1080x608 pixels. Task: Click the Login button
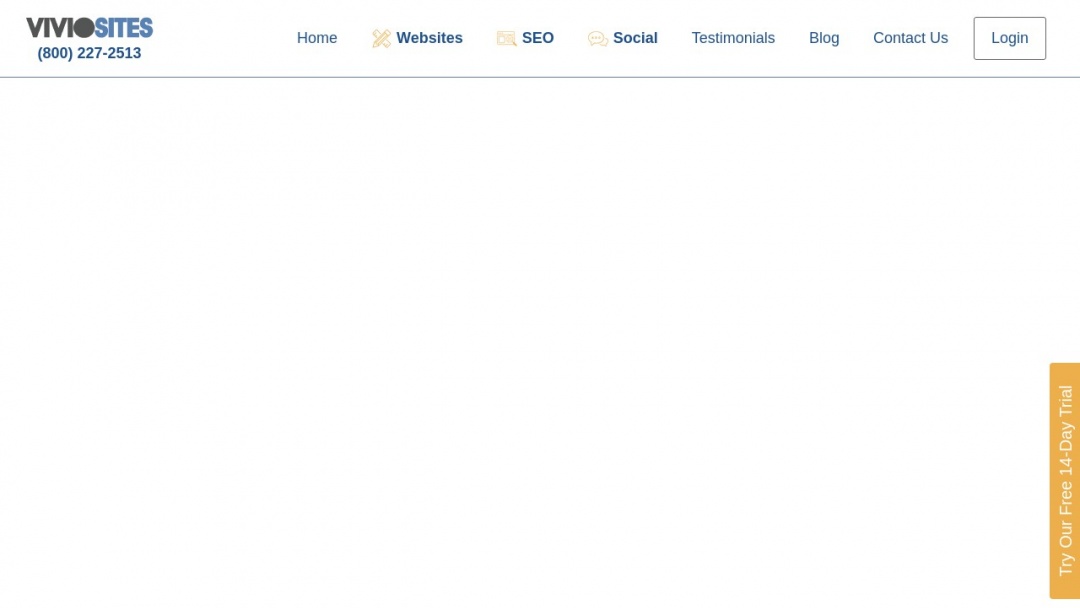click(x=1009, y=38)
